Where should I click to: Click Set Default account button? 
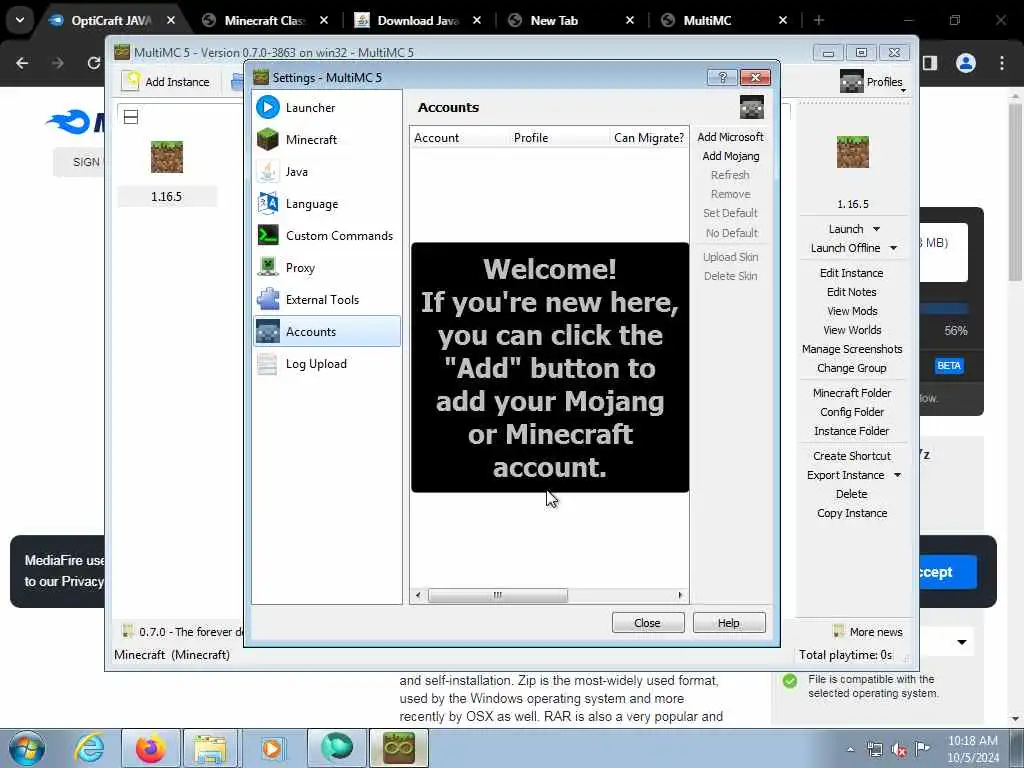730,213
